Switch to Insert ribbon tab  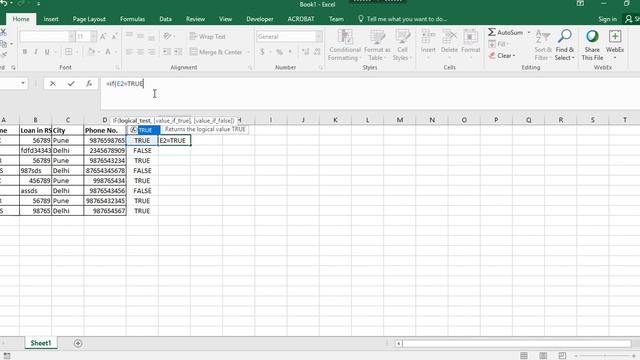pyautogui.click(x=51, y=19)
